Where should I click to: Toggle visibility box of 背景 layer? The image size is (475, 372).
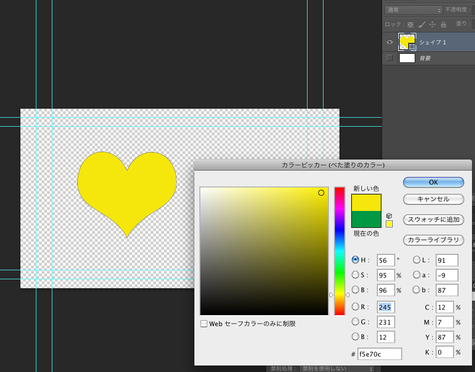click(390, 58)
